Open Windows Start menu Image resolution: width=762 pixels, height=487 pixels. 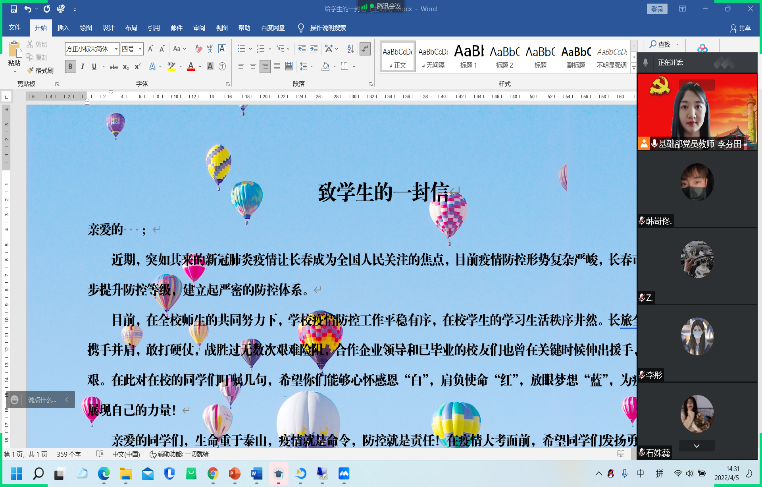pyautogui.click(x=16, y=473)
